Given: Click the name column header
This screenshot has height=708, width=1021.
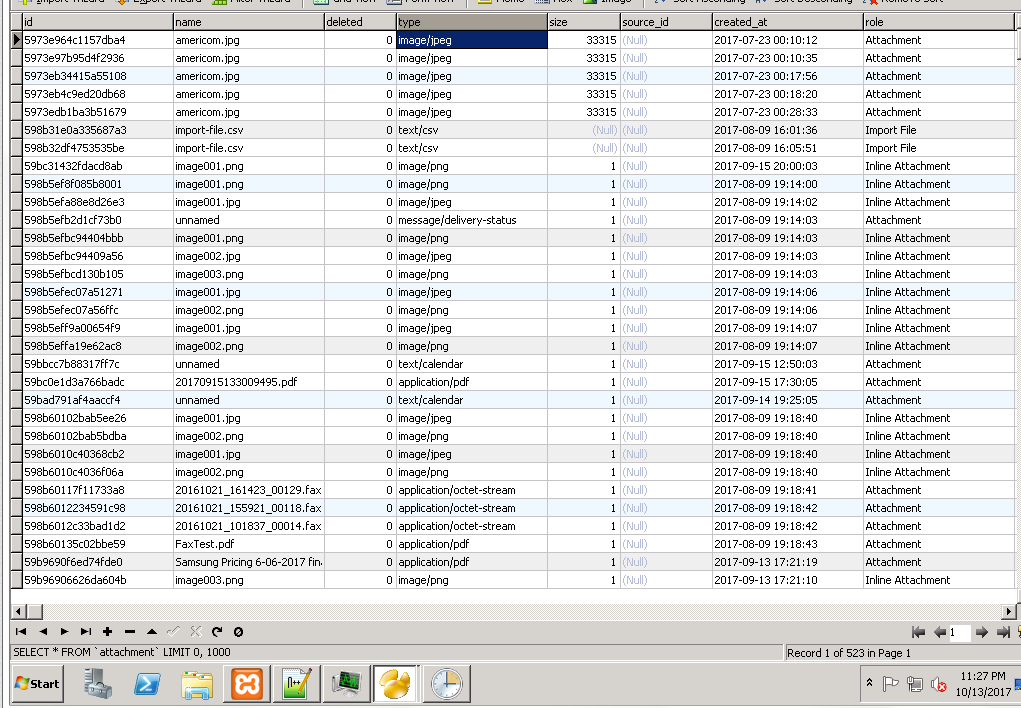Looking at the screenshot, I should click(x=247, y=21).
